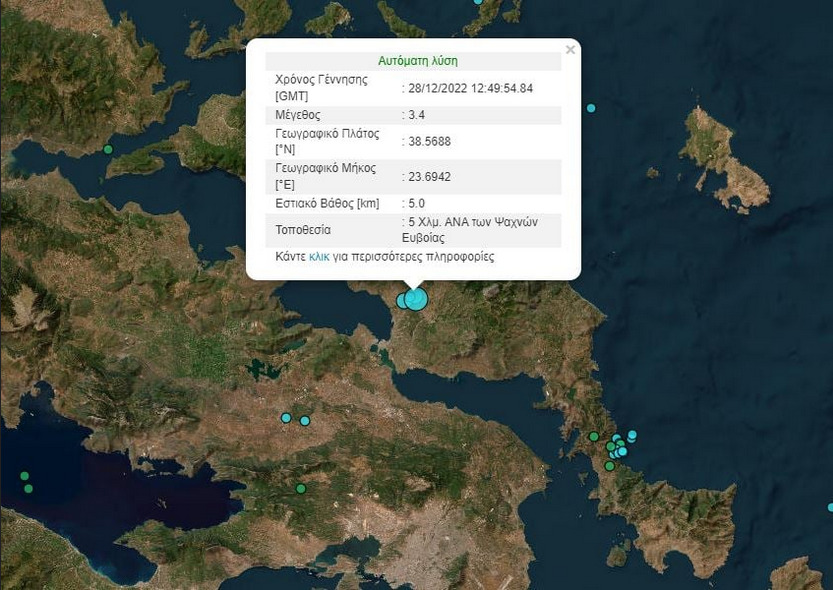The height and width of the screenshot is (590, 833).
Task: Select the right marker of the cyan pair below the popup
Action: (305, 421)
